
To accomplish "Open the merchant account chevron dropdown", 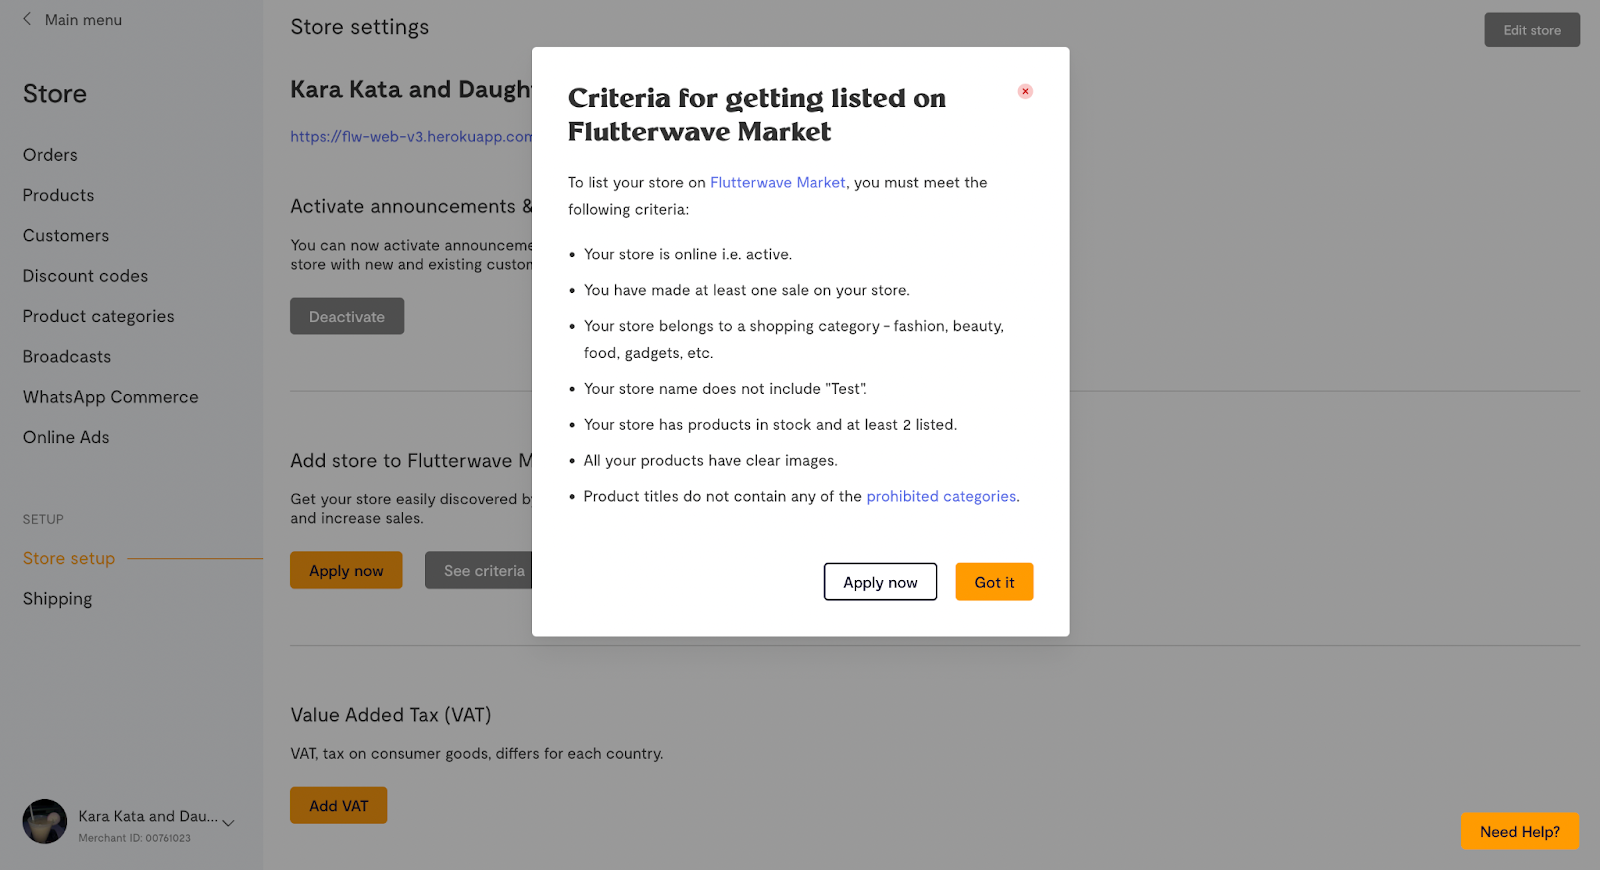I will click(228, 823).
